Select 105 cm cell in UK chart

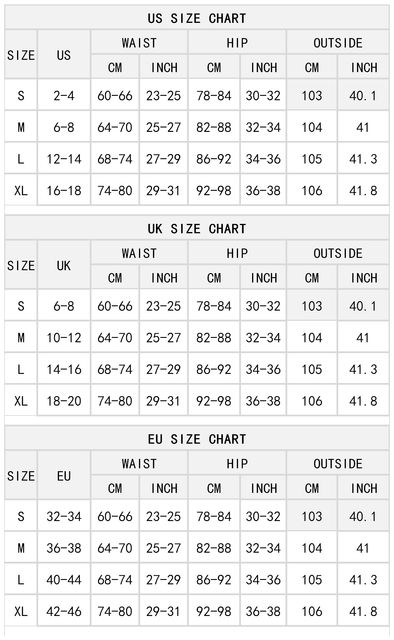tap(312, 369)
